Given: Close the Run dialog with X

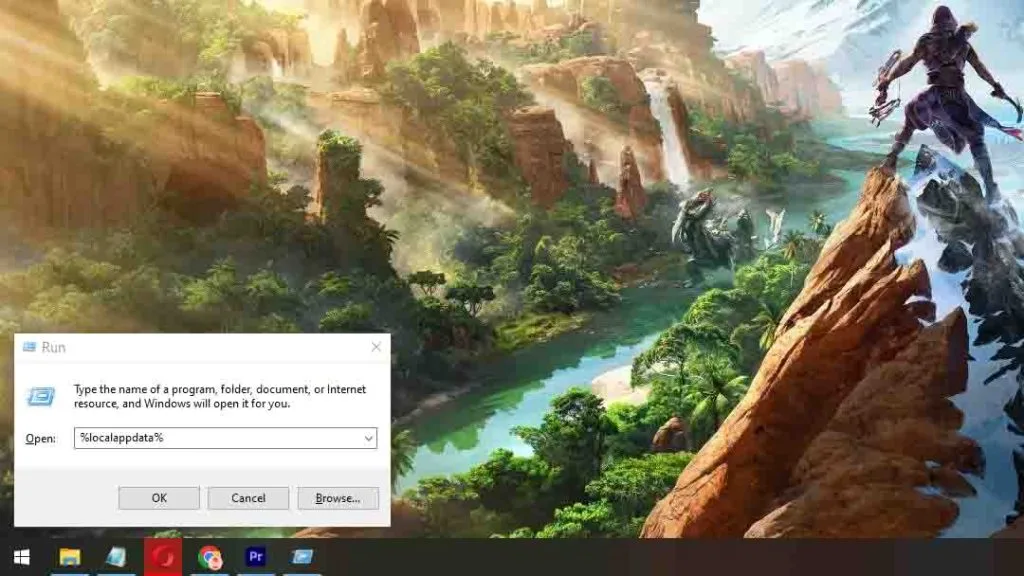Looking at the screenshot, I should pos(376,347).
